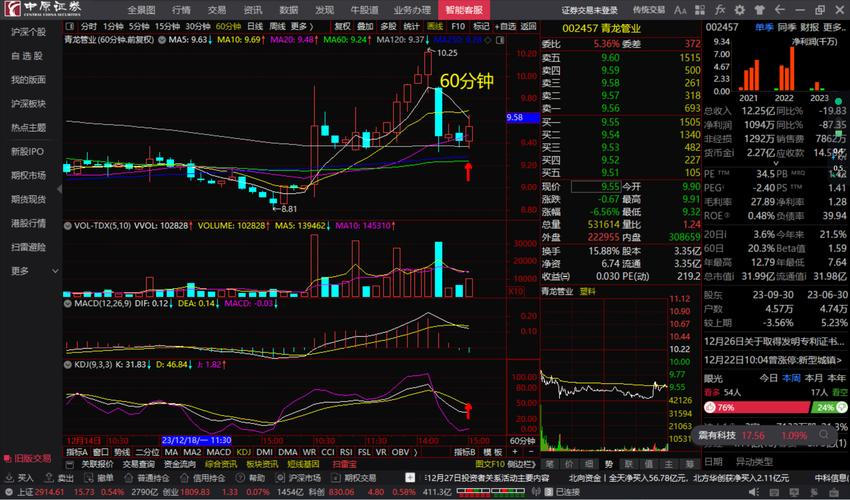Open the skin theme shirt icon
Screen dimensions: 850x500
click(x=759, y=10)
